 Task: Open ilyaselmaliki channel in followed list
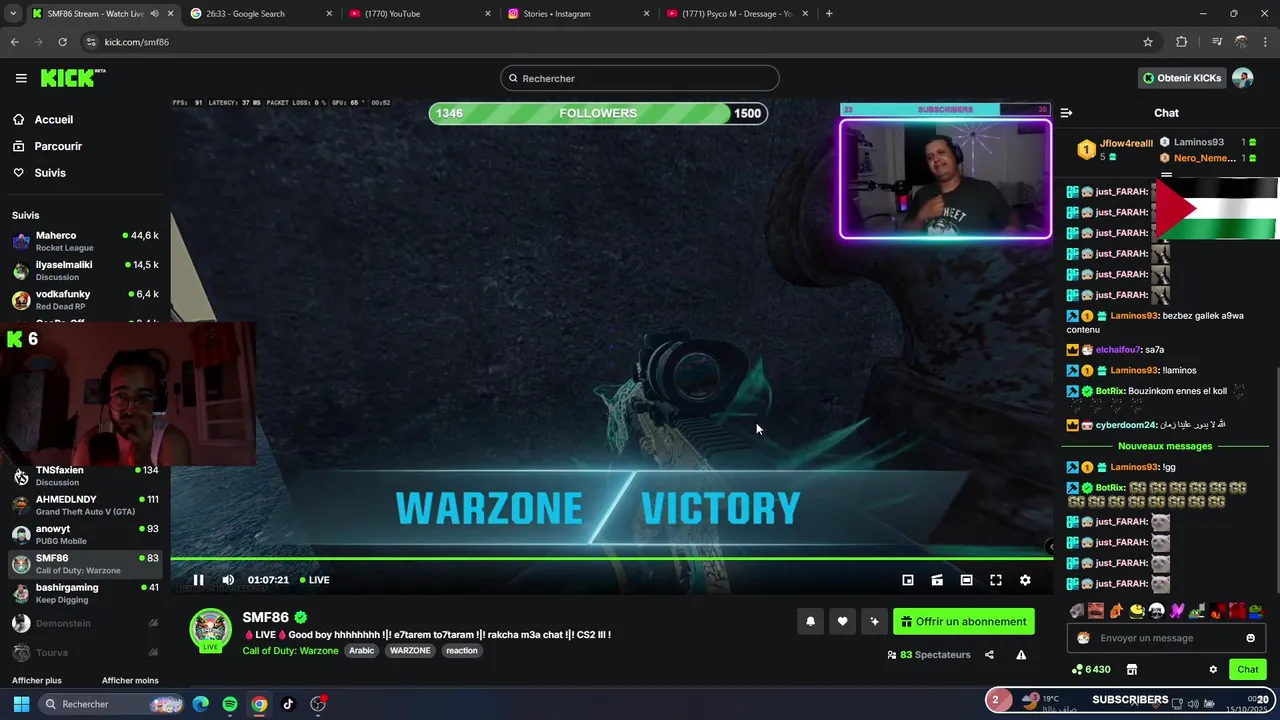(x=85, y=271)
